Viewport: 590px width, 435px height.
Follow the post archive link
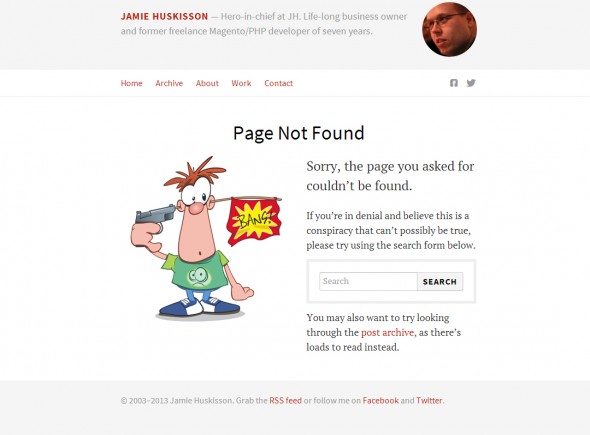[387, 333]
